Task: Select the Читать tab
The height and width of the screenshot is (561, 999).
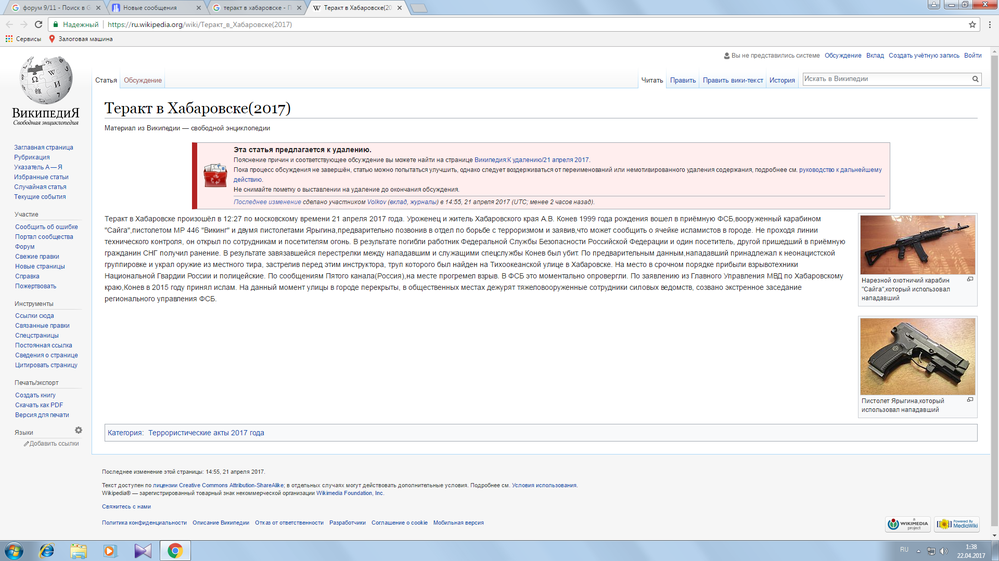Action: [x=652, y=80]
